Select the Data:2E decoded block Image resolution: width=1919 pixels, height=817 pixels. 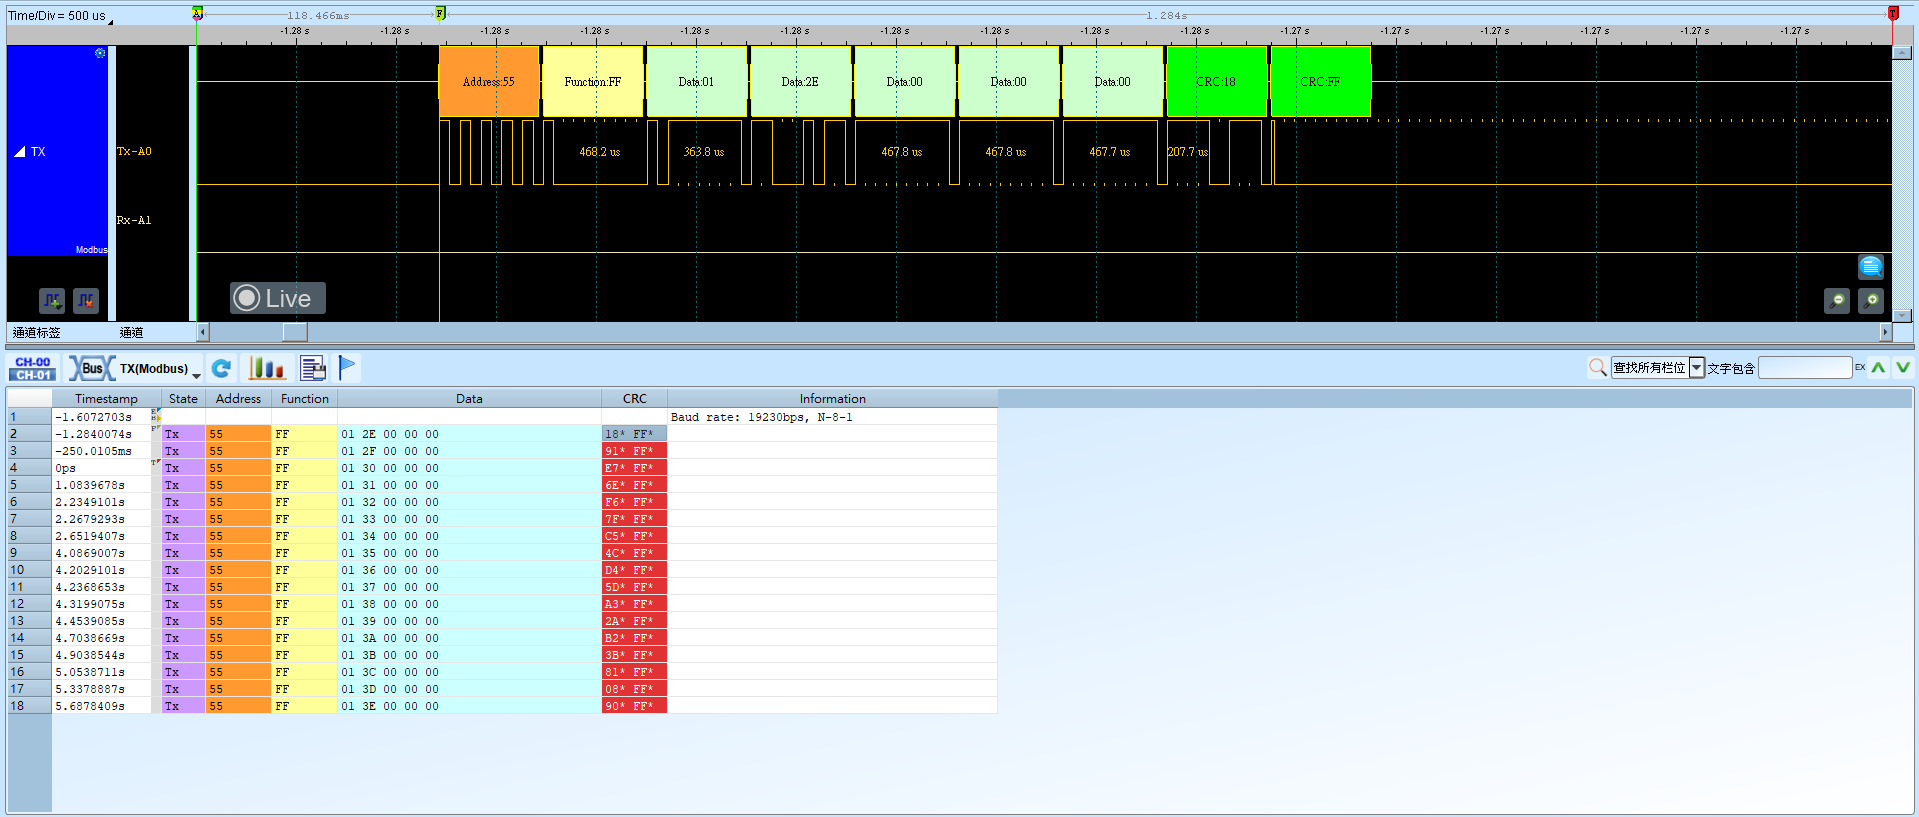[800, 82]
